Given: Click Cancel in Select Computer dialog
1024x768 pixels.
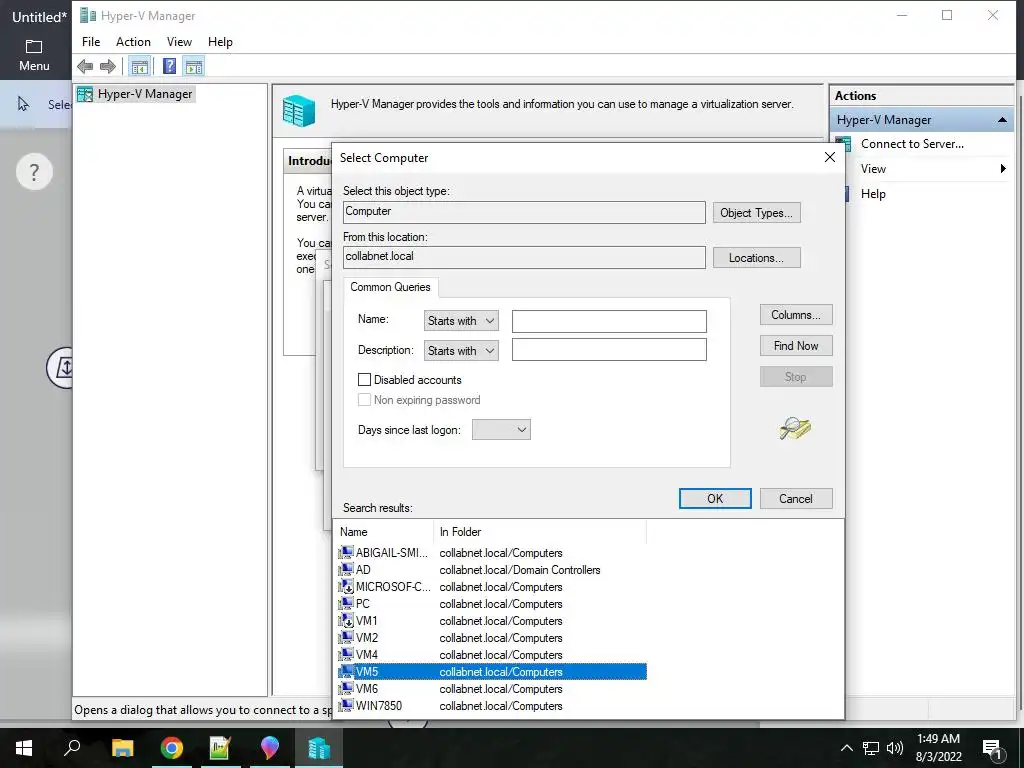Looking at the screenshot, I should pyautogui.click(x=795, y=498).
